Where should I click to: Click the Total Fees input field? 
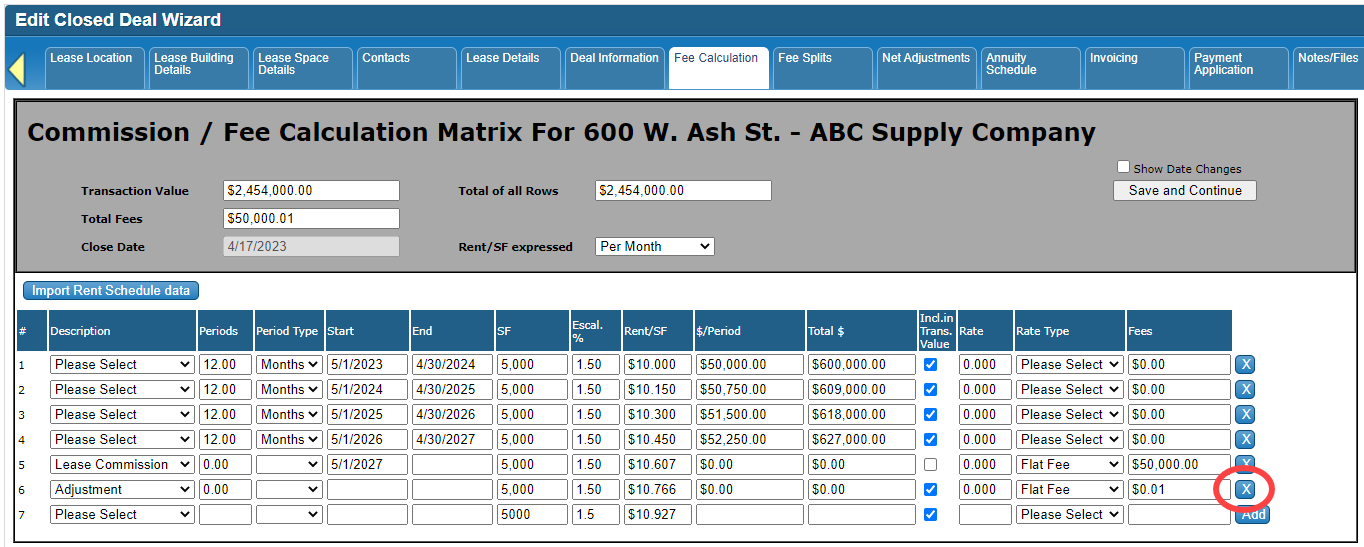coord(311,218)
